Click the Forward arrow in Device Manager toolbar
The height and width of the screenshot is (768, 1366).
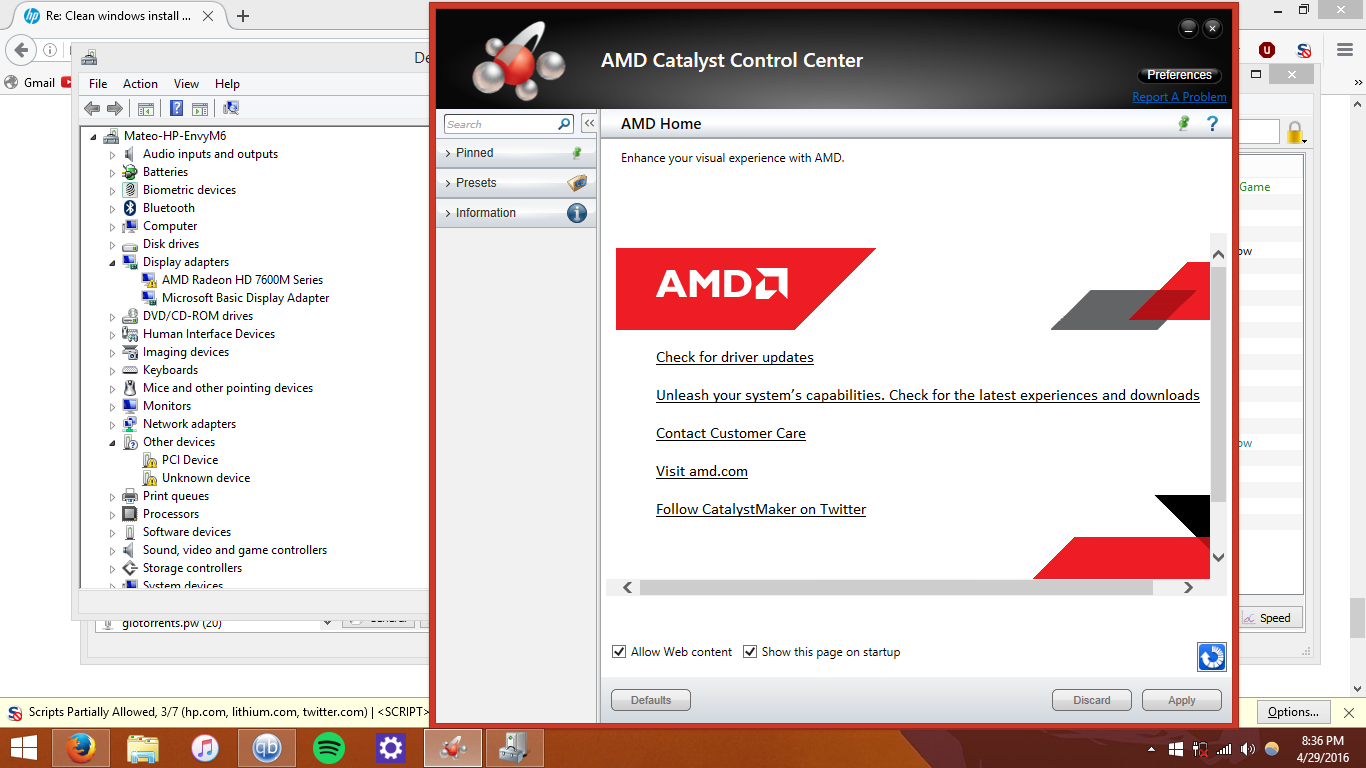[115, 108]
